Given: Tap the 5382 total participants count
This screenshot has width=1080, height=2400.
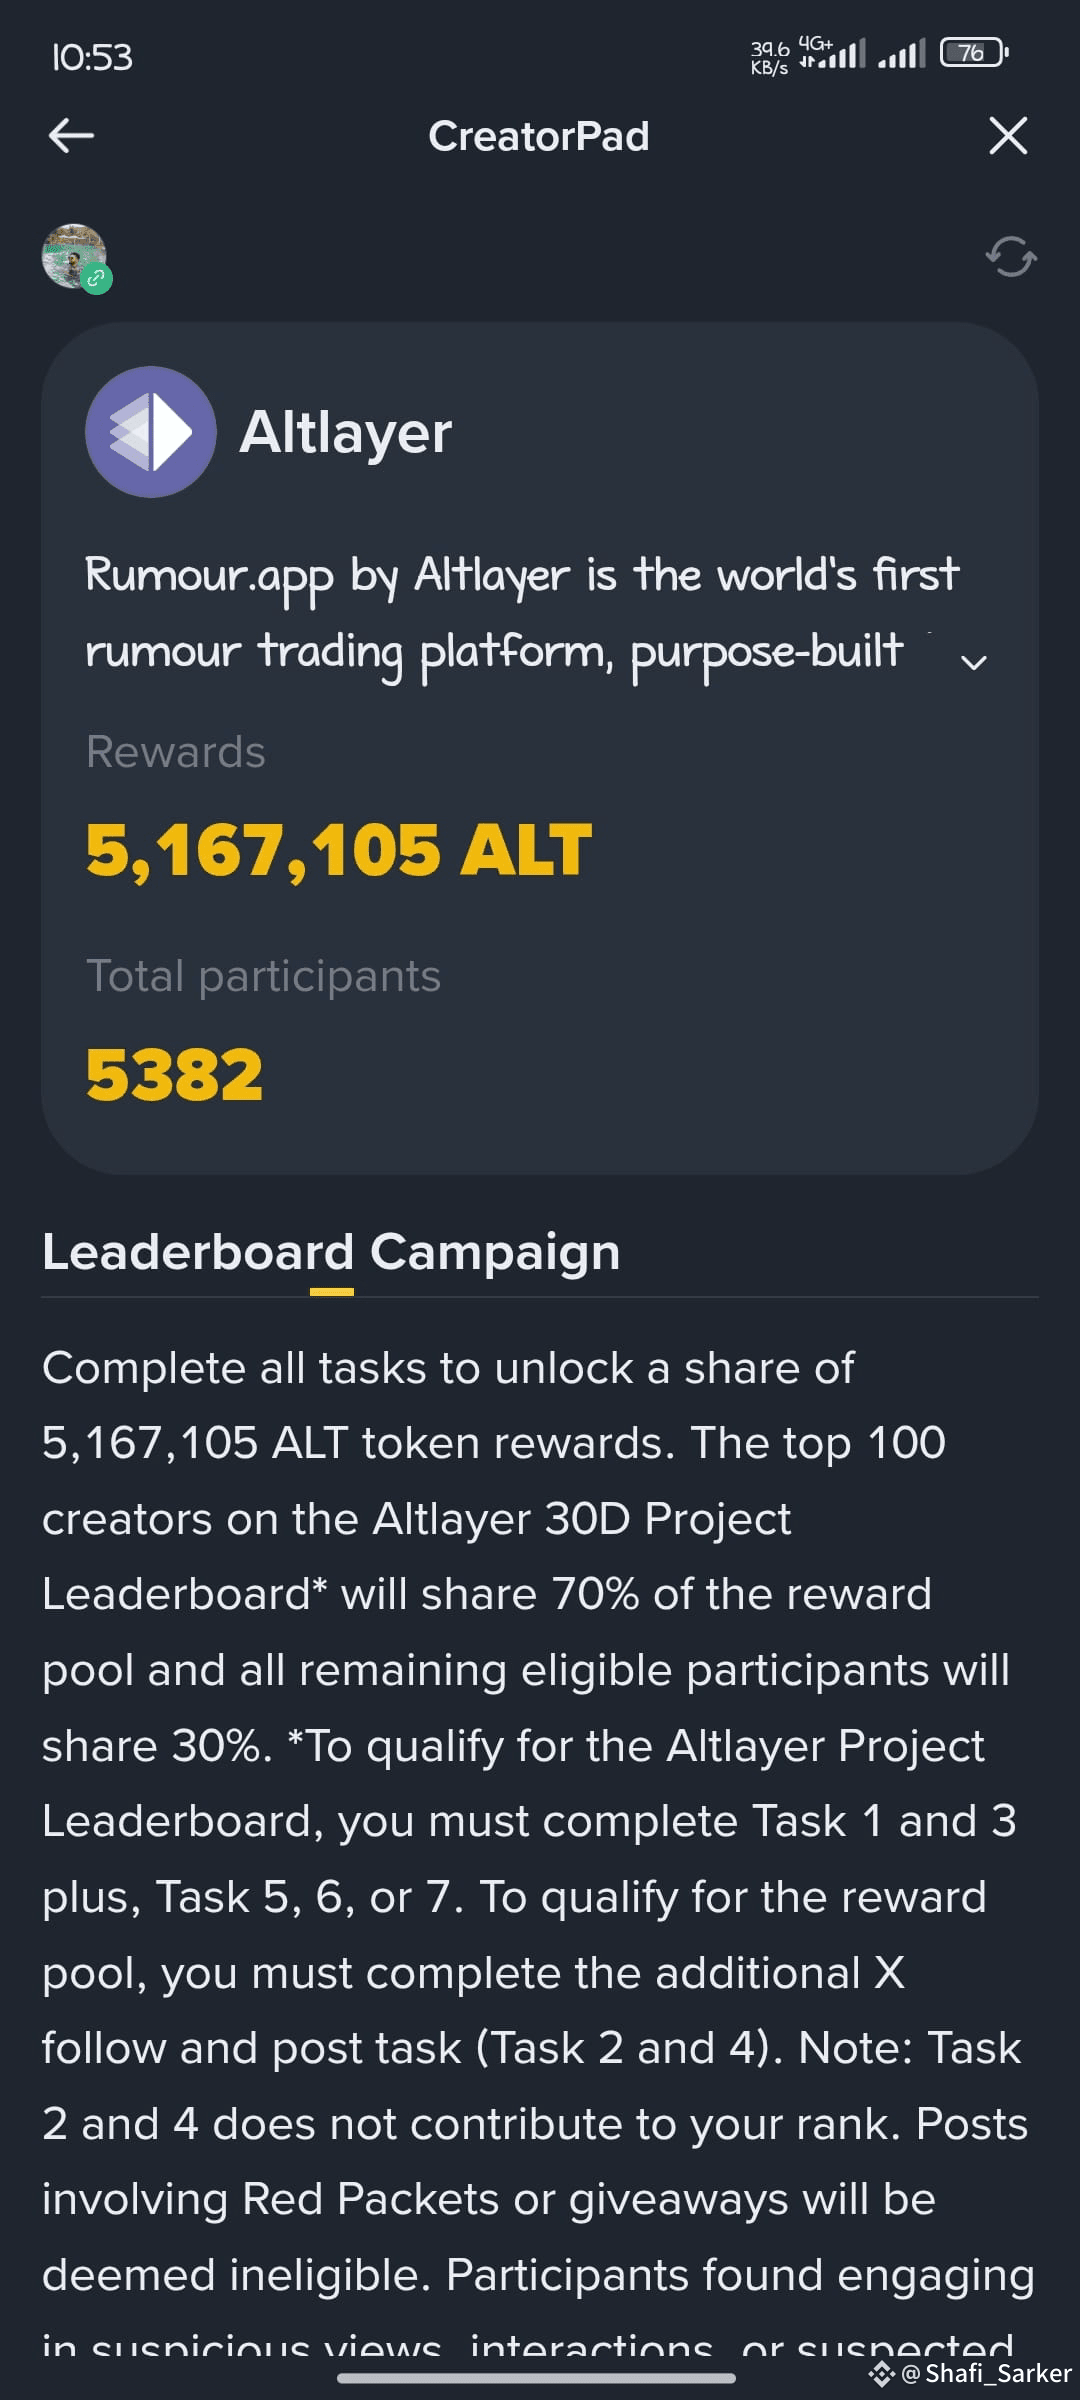Looking at the screenshot, I should [175, 1076].
